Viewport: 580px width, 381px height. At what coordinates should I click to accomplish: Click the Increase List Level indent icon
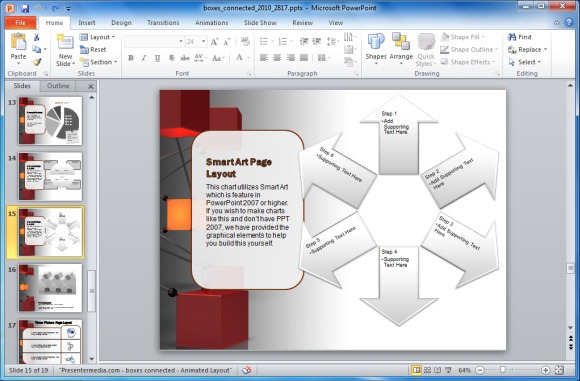(317, 41)
